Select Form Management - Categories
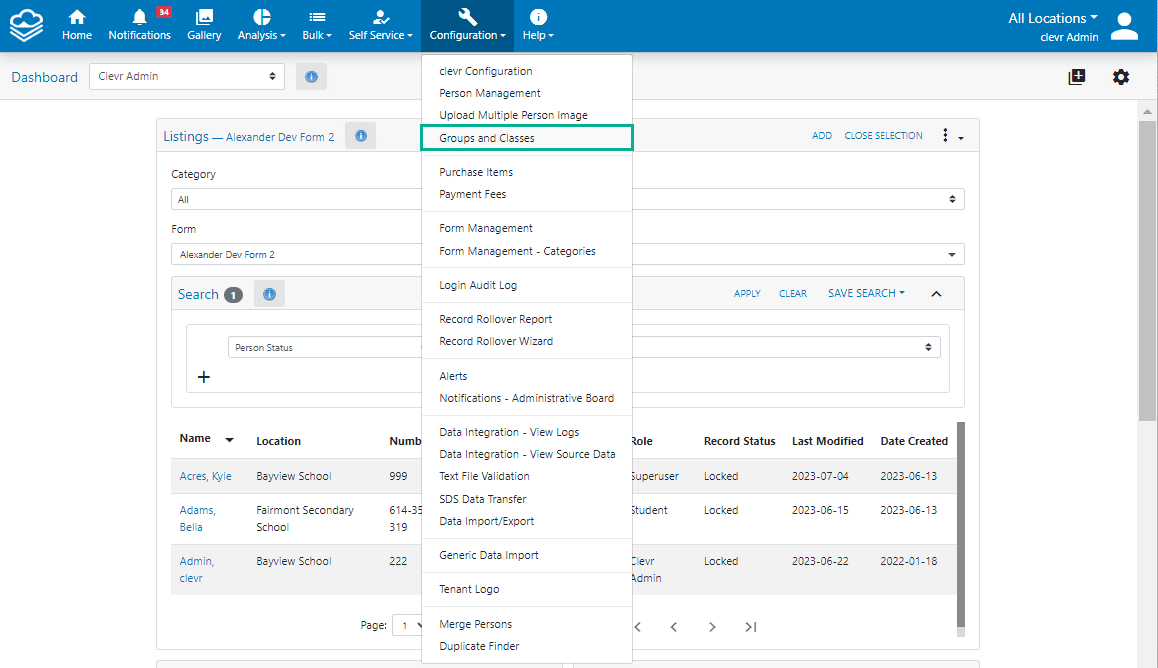 click(517, 251)
